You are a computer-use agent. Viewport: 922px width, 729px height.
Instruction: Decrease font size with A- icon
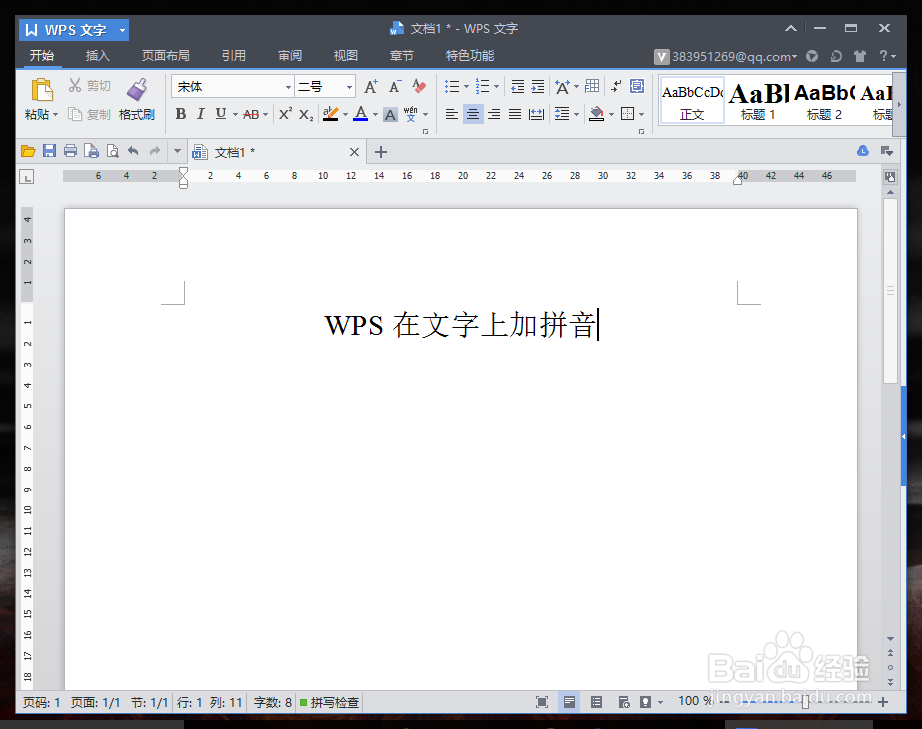coord(395,87)
